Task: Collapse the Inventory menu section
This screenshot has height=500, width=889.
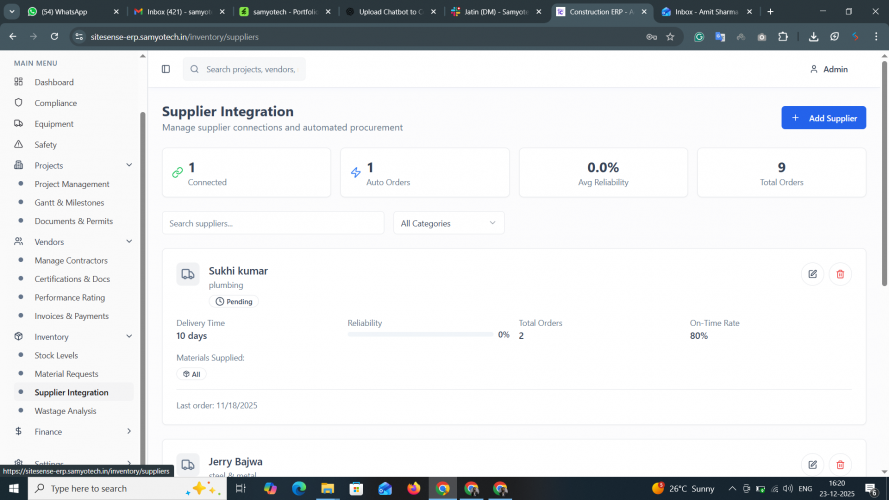Action: (x=129, y=336)
